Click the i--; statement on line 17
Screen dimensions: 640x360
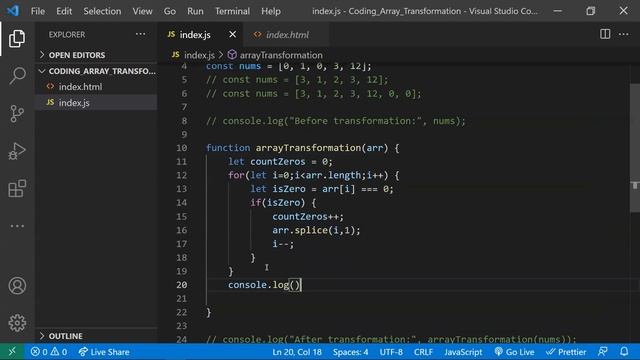(283, 244)
